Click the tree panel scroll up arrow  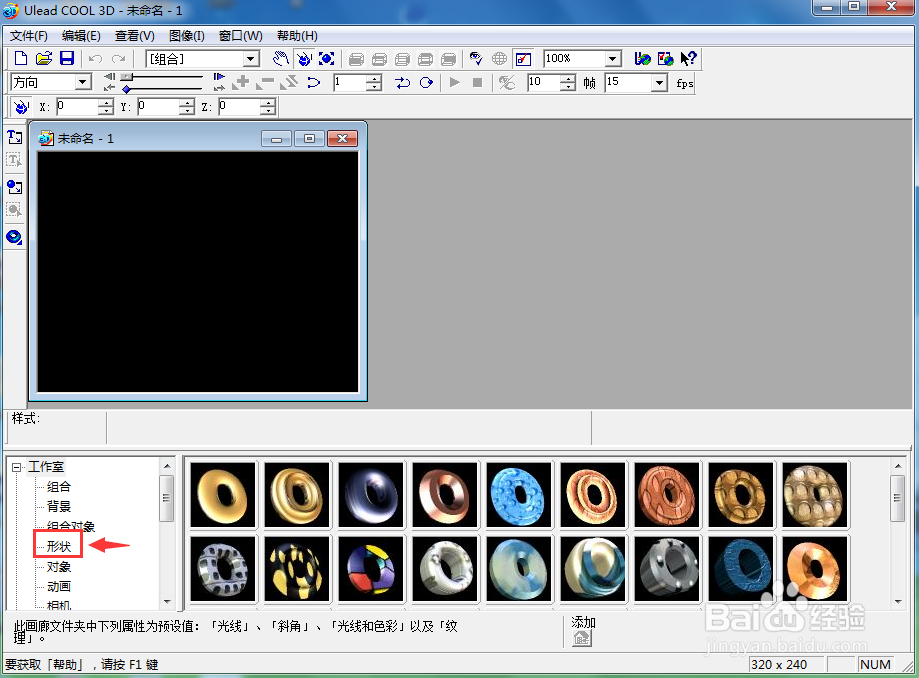click(x=167, y=466)
